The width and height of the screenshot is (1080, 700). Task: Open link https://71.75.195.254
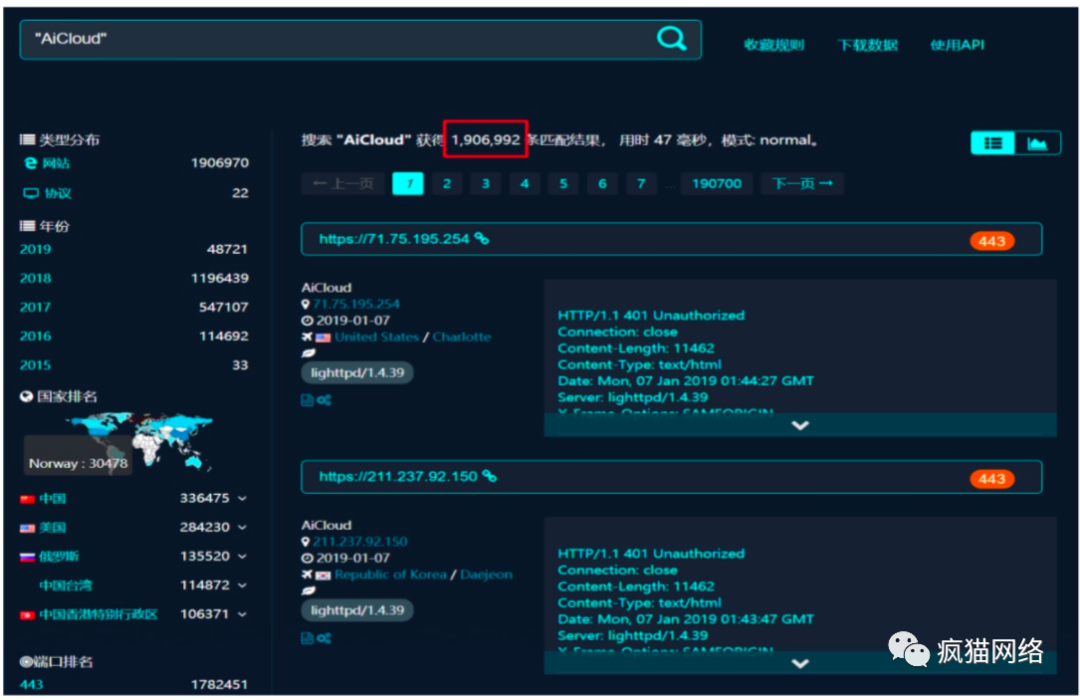[393, 239]
